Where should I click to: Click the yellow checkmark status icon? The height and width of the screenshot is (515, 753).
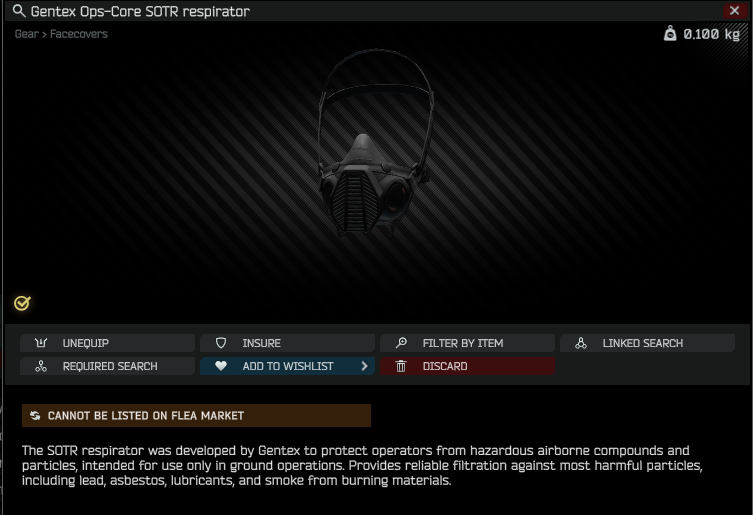(x=22, y=303)
